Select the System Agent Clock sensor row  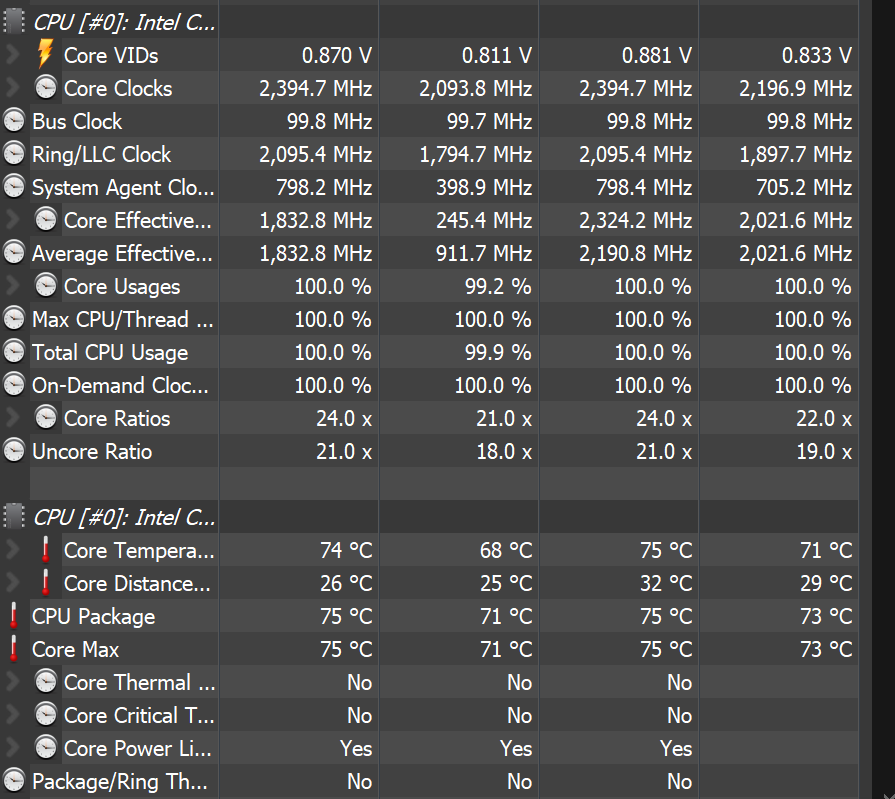[x=122, y=187]
